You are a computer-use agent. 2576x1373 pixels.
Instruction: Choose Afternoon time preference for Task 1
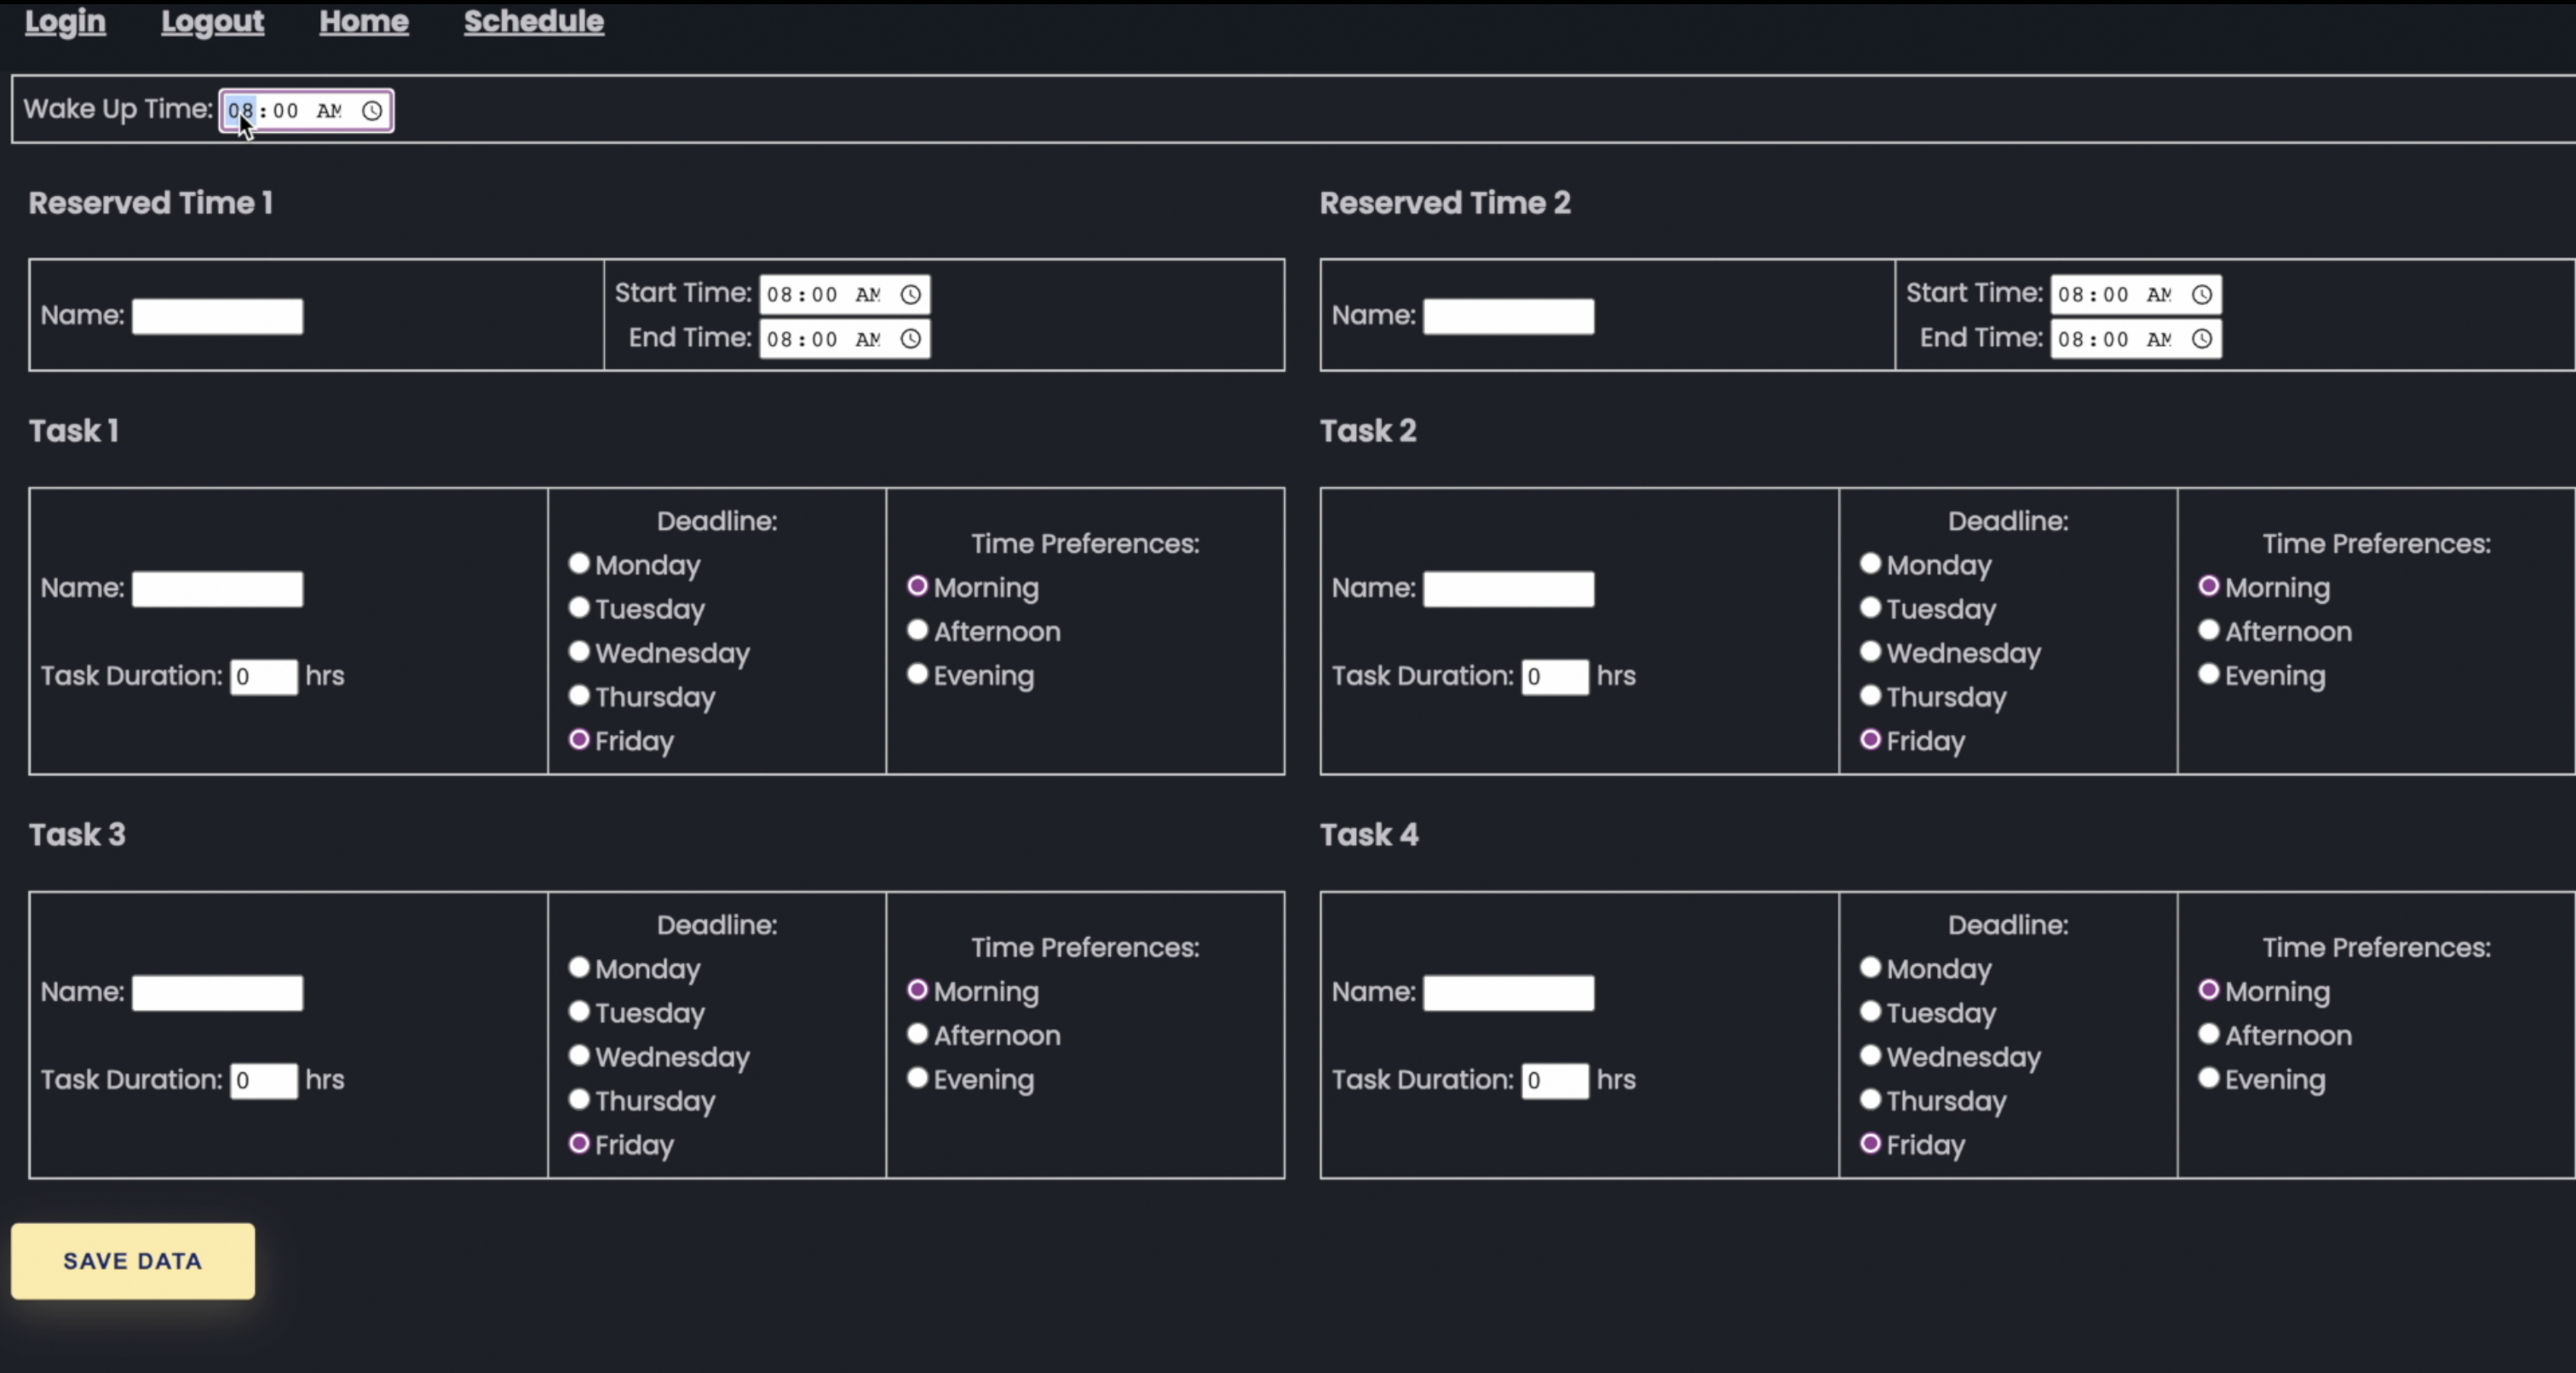coord(918,631)
